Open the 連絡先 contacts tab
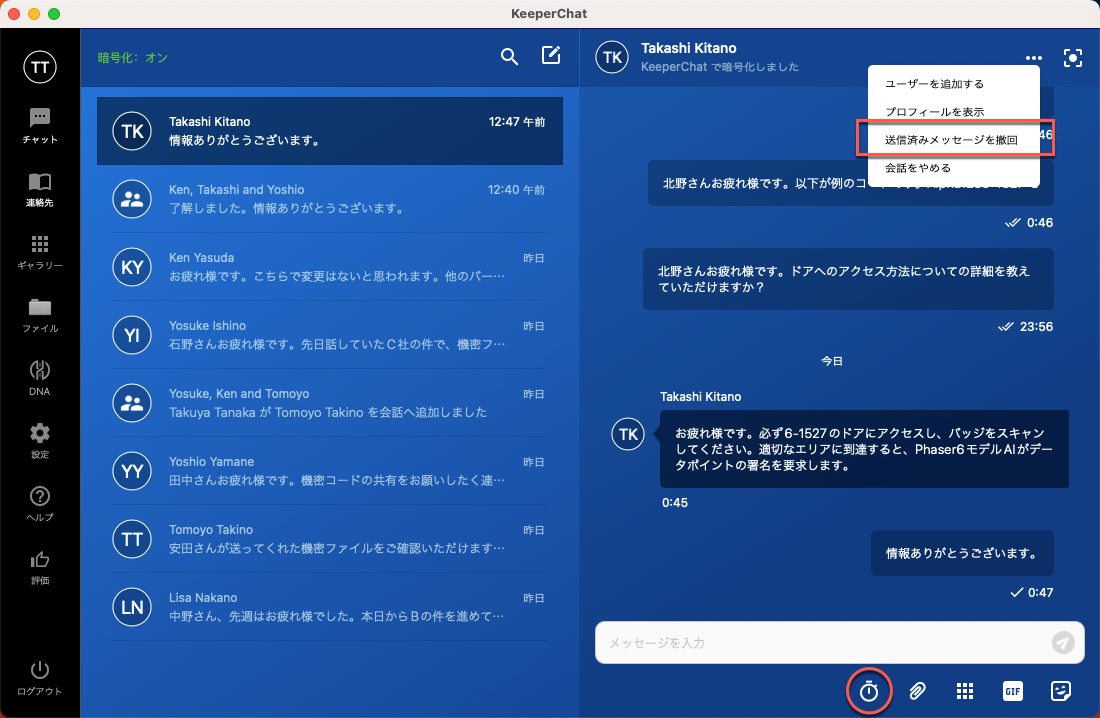This screenshot has height=718, width=1100. click(x=40, y=189)
